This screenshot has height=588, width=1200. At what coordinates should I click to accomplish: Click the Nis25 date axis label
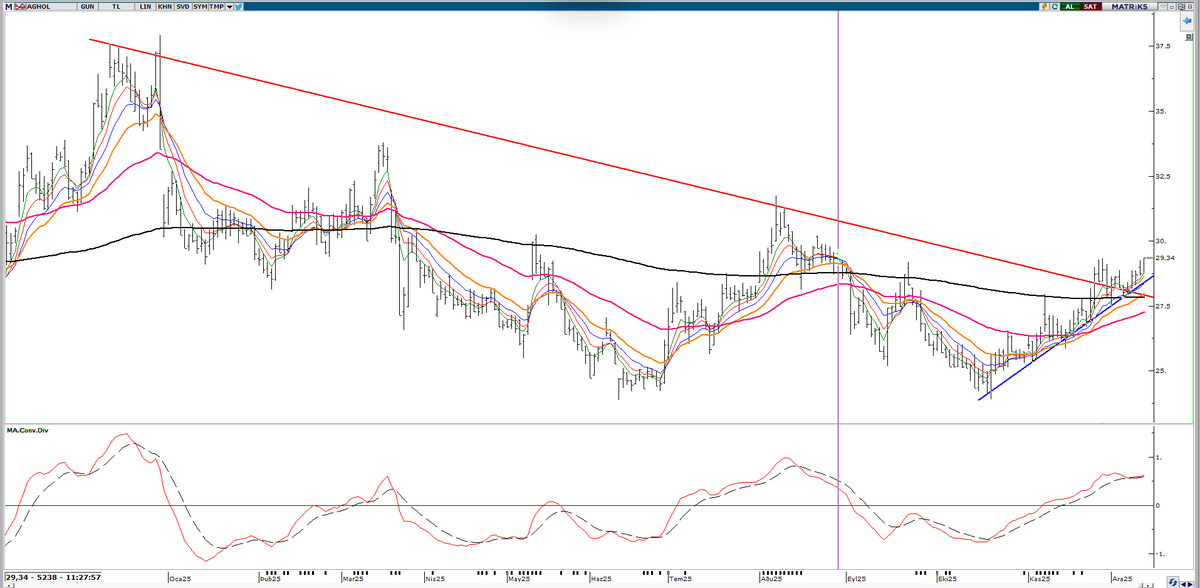point(435,578)
